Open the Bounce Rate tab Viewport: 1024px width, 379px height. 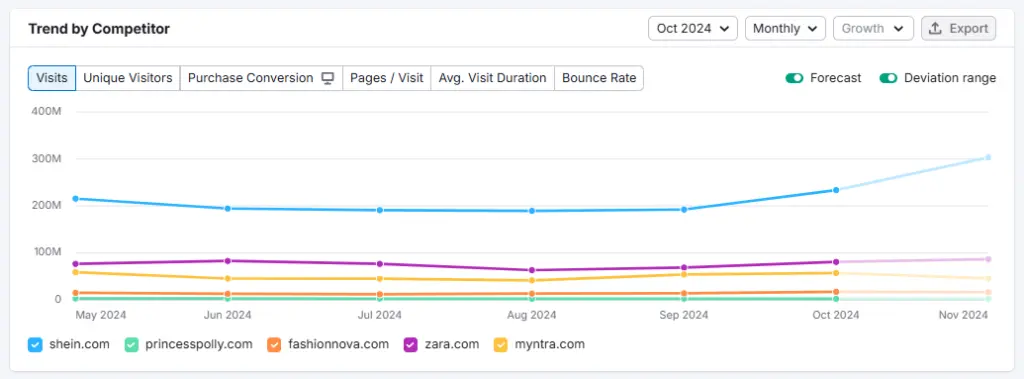click(x=599, y=78)
